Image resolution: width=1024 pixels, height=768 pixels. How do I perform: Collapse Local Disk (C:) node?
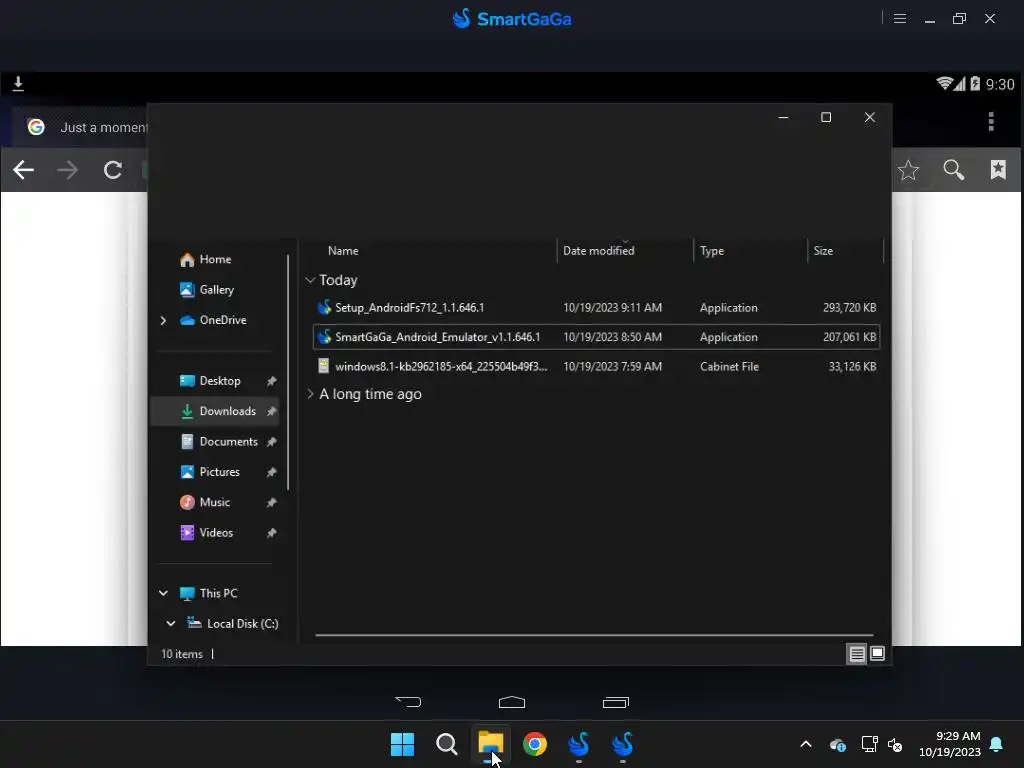click(170, 624)
